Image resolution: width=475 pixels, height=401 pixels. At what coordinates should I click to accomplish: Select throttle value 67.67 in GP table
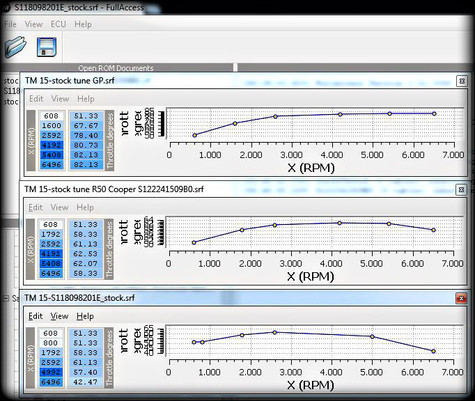(x=86, y=126)
